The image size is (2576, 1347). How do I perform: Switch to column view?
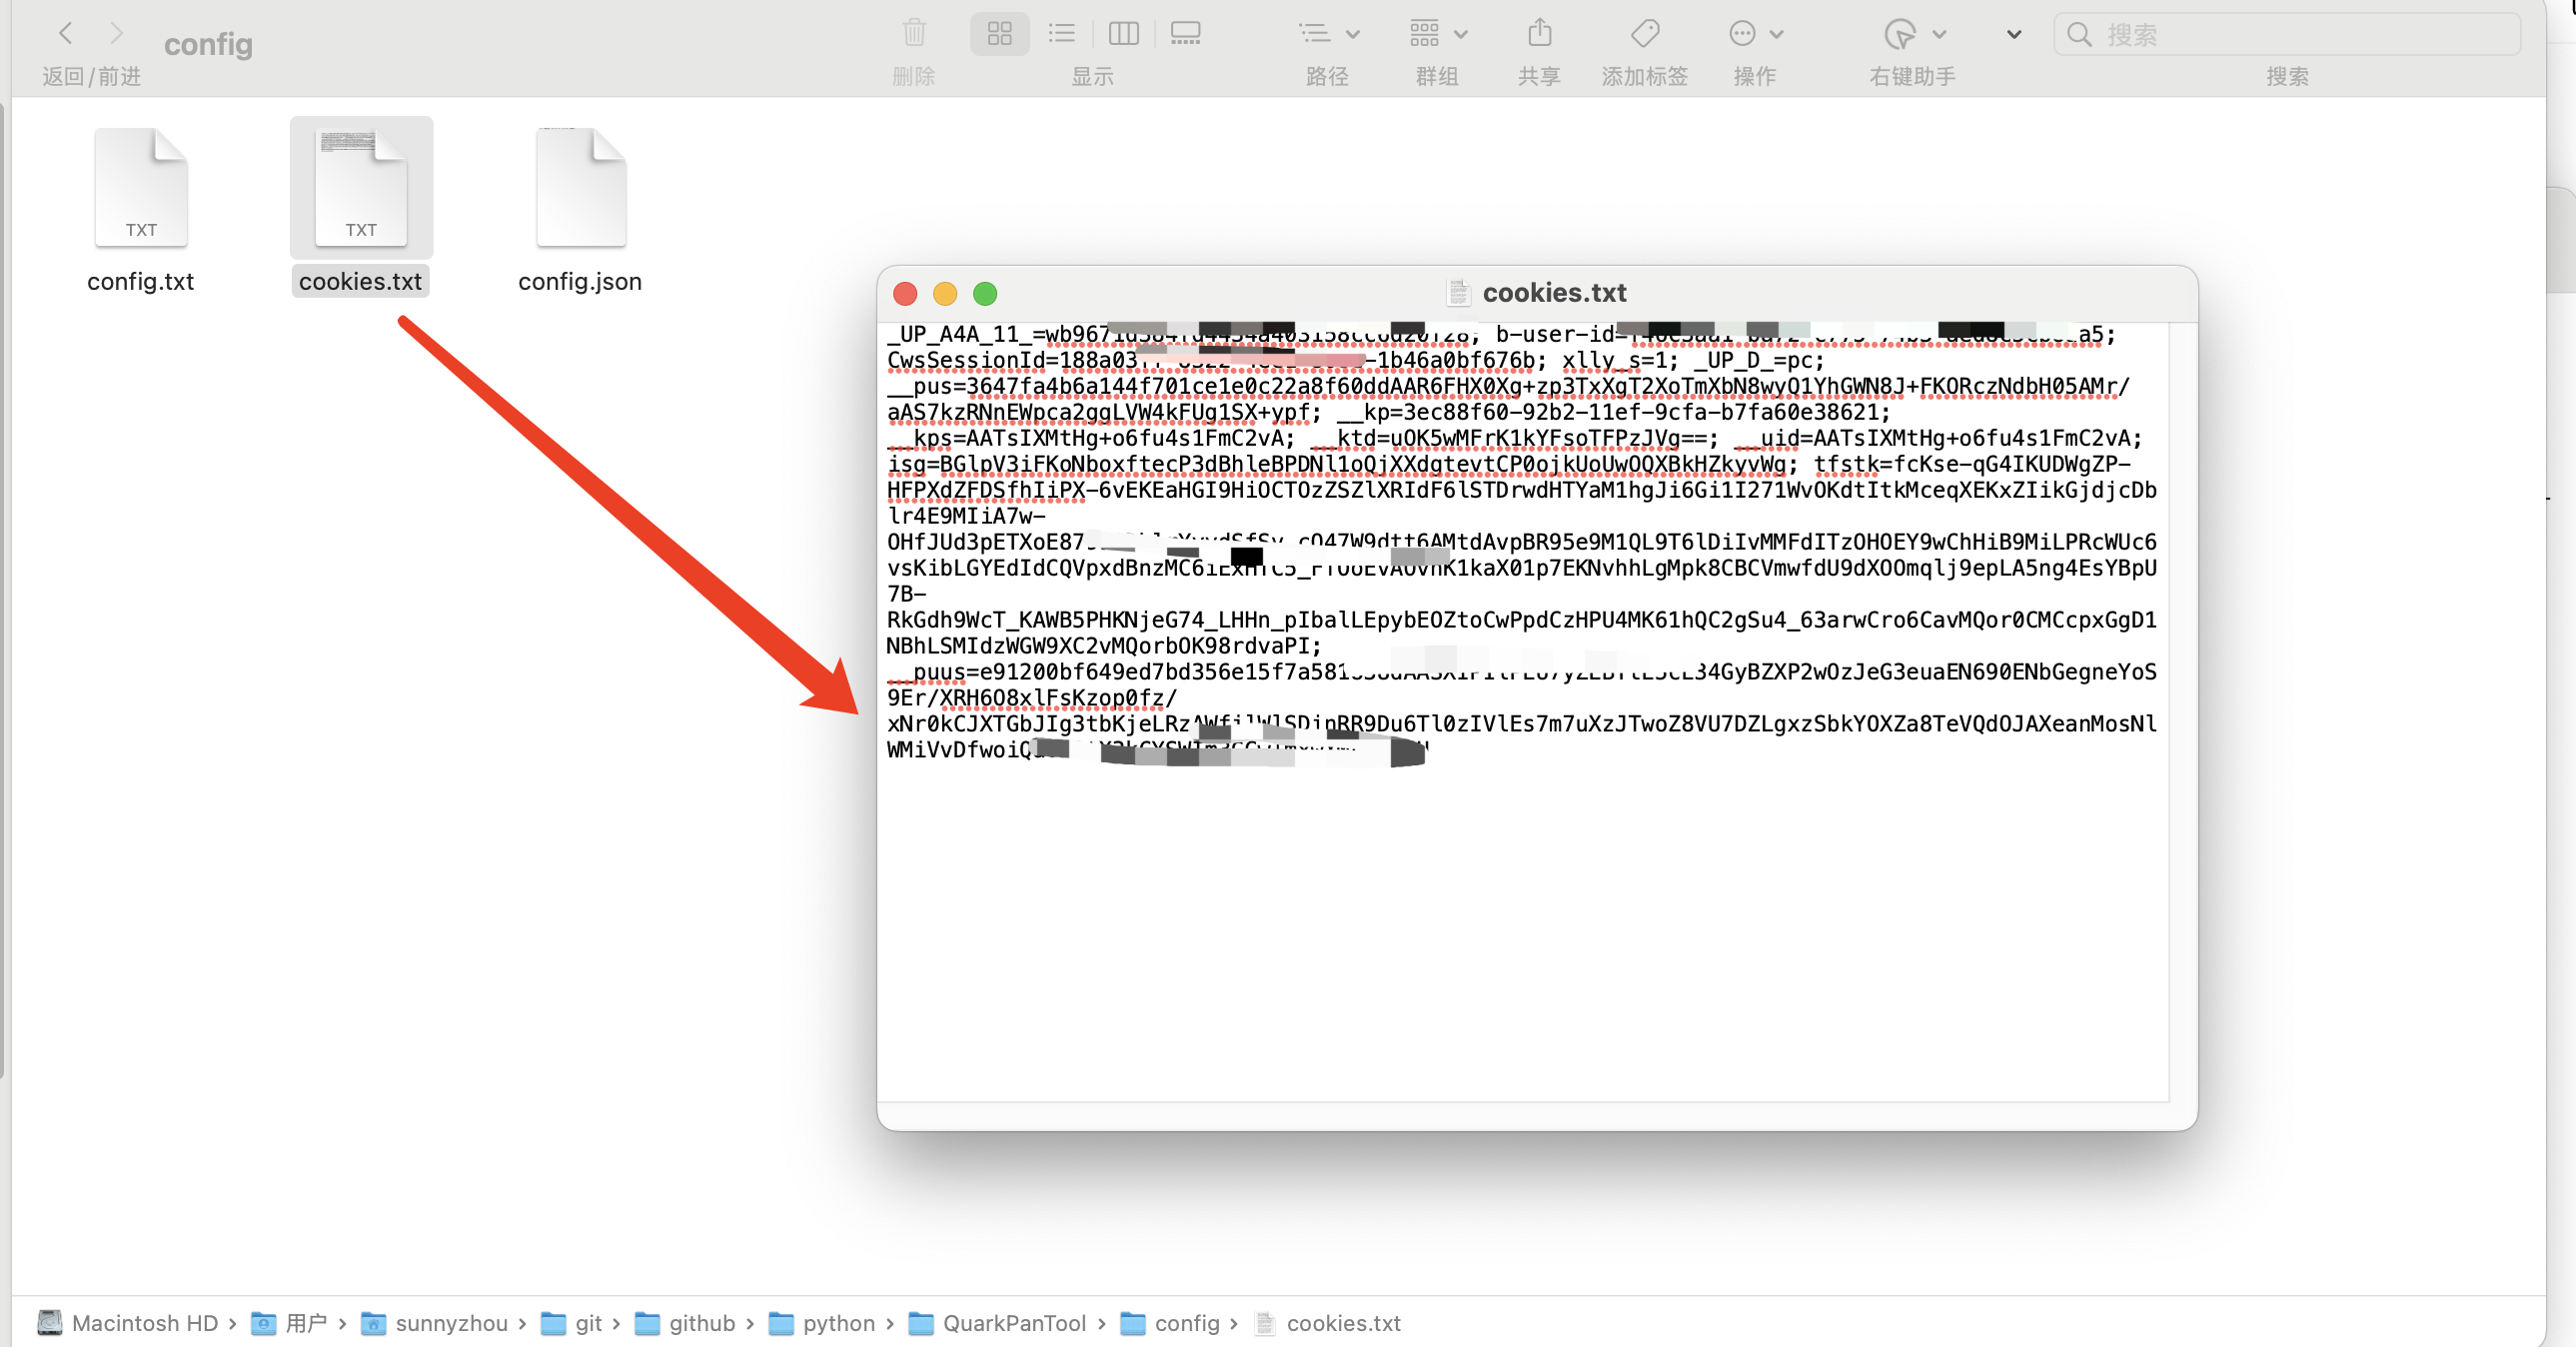coord(1123,34)
